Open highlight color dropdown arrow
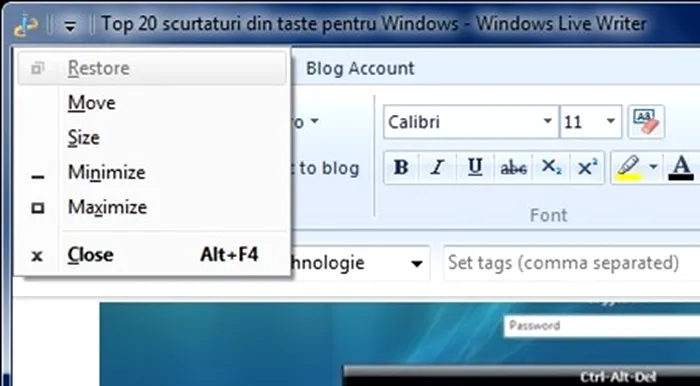The width and height of the screenshot is (700, 386). point(653,167)
